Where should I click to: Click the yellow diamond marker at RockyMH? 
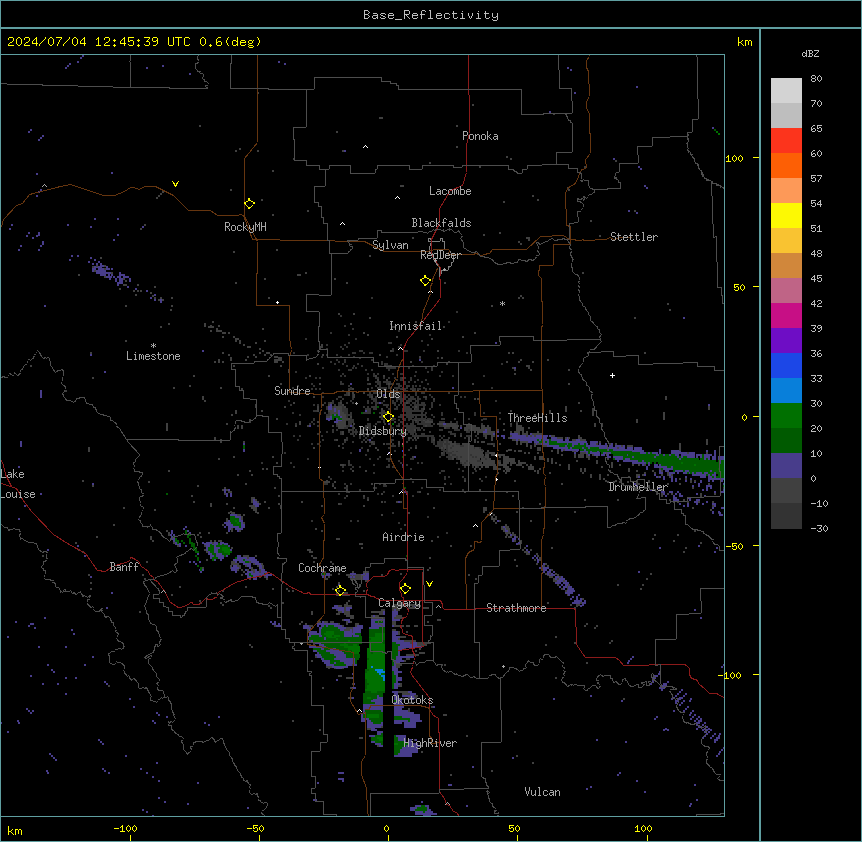pyautogui.click(x=250, y=204)
